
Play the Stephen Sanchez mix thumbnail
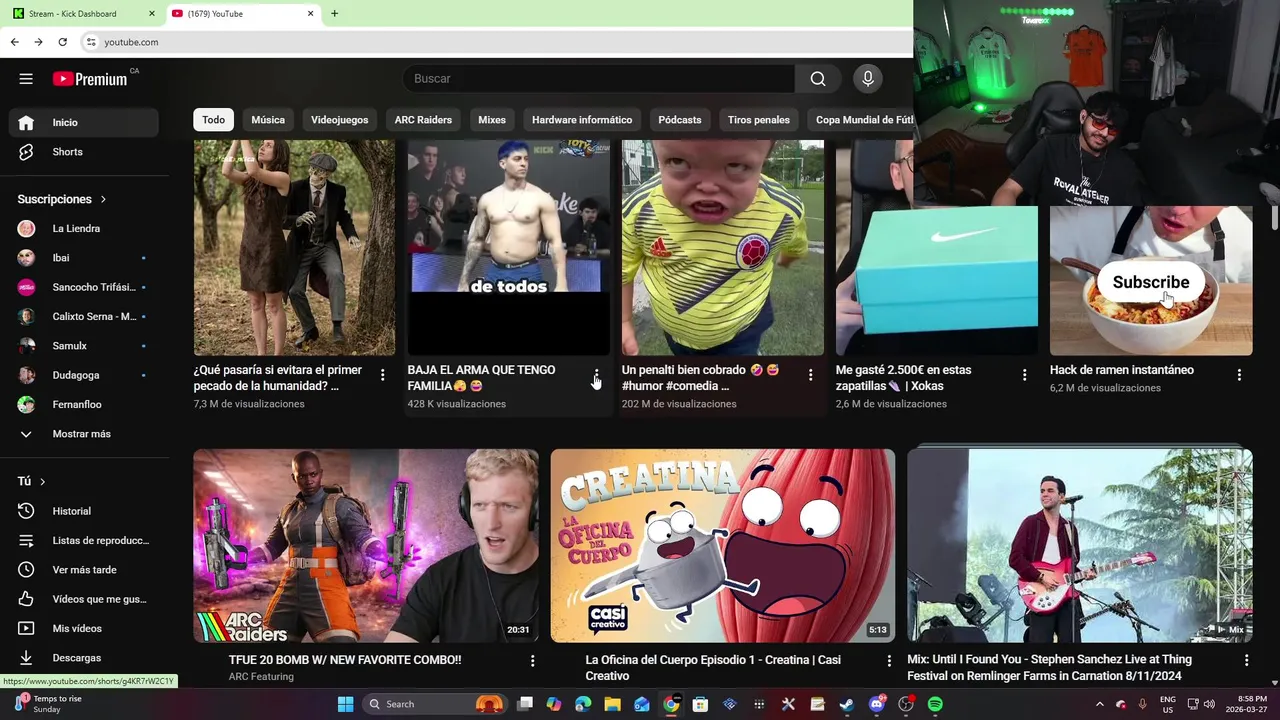point(1080,545)
